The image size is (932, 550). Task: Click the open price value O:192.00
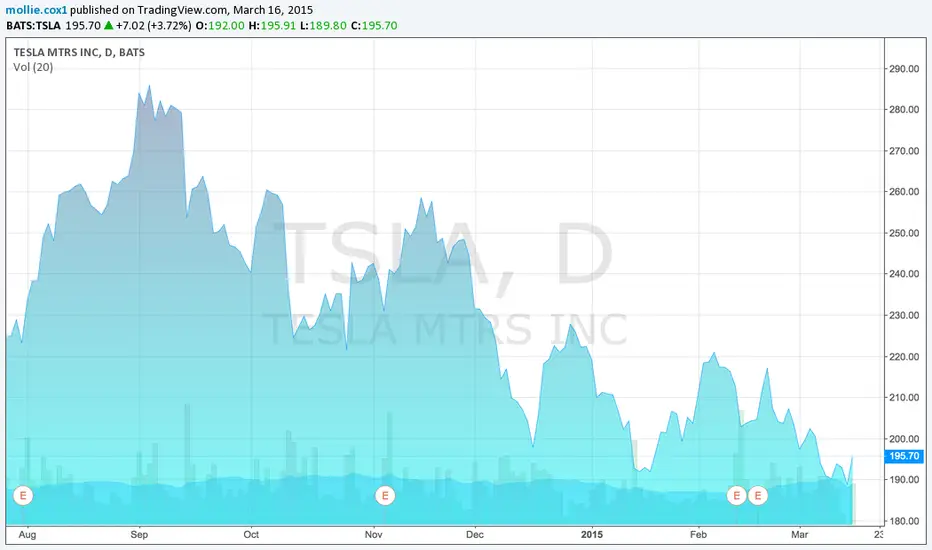point(220,26)
